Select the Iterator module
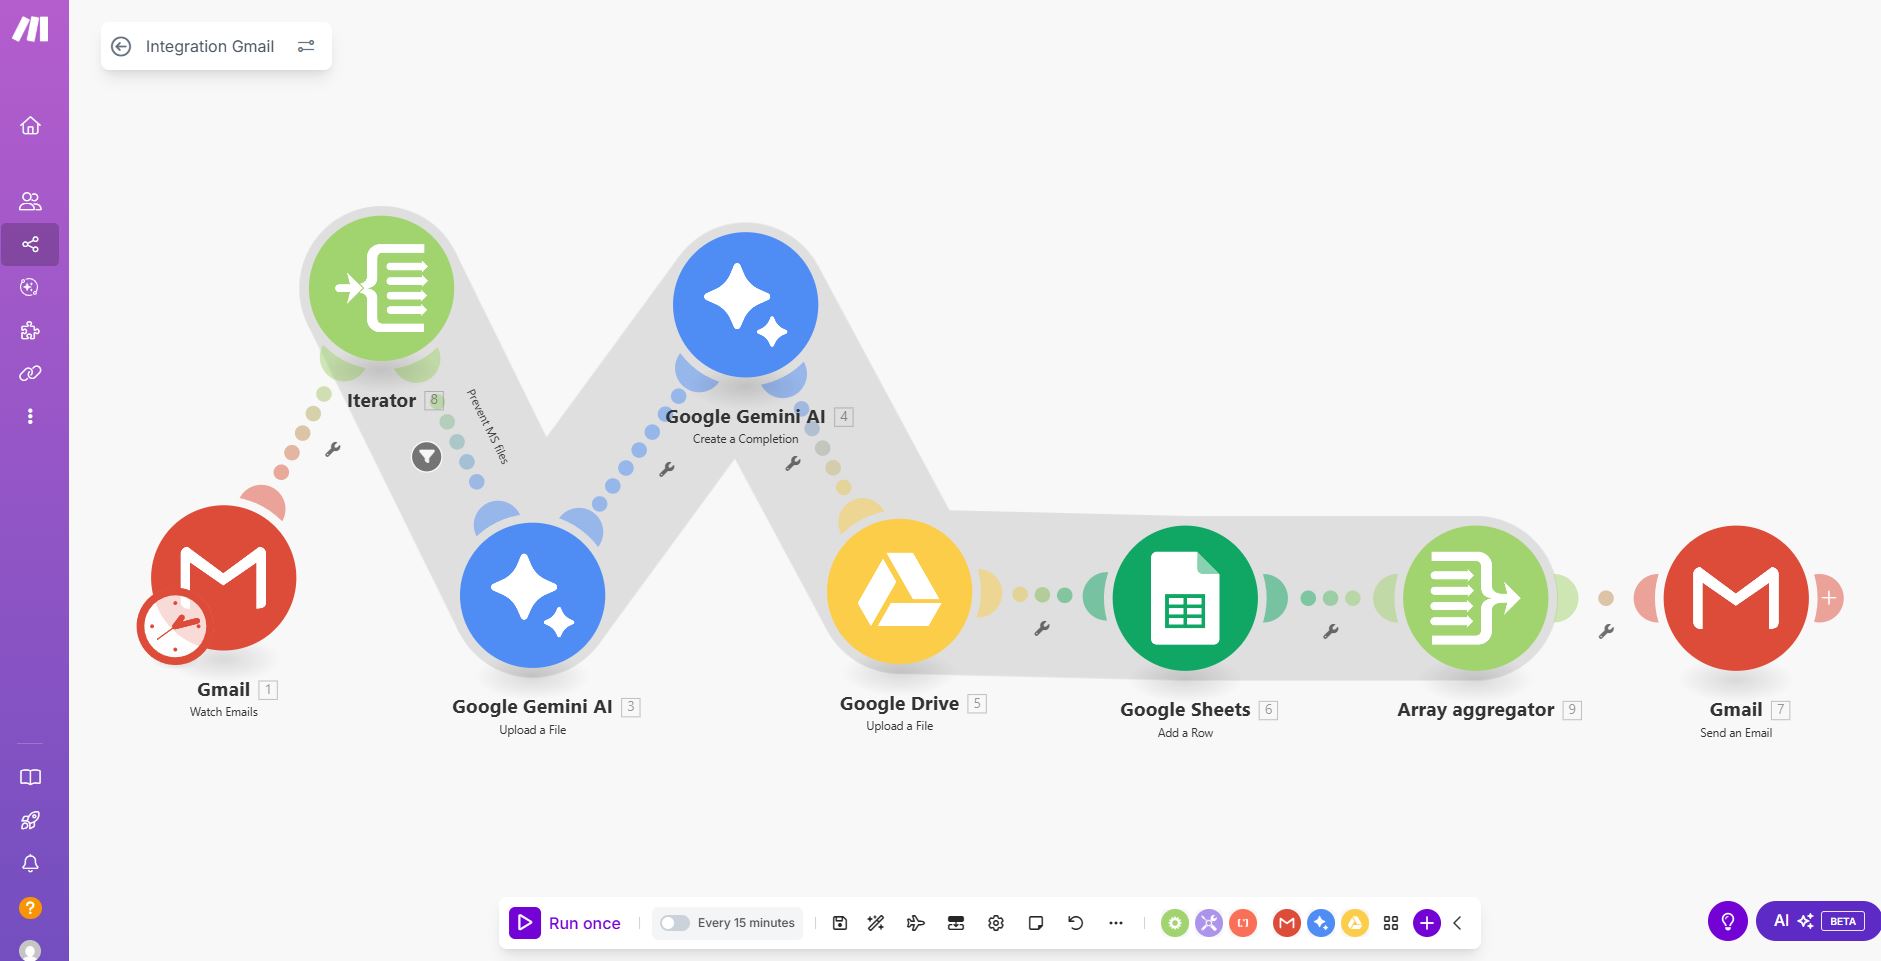 pyautogui.click(x=381, y=288)
